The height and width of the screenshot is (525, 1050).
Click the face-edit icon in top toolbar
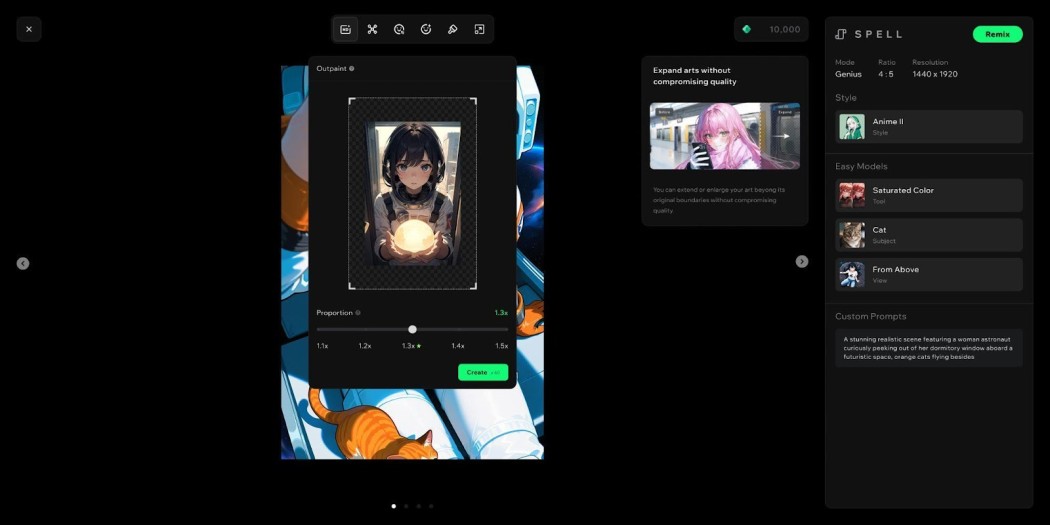click(x=399, y=29)
